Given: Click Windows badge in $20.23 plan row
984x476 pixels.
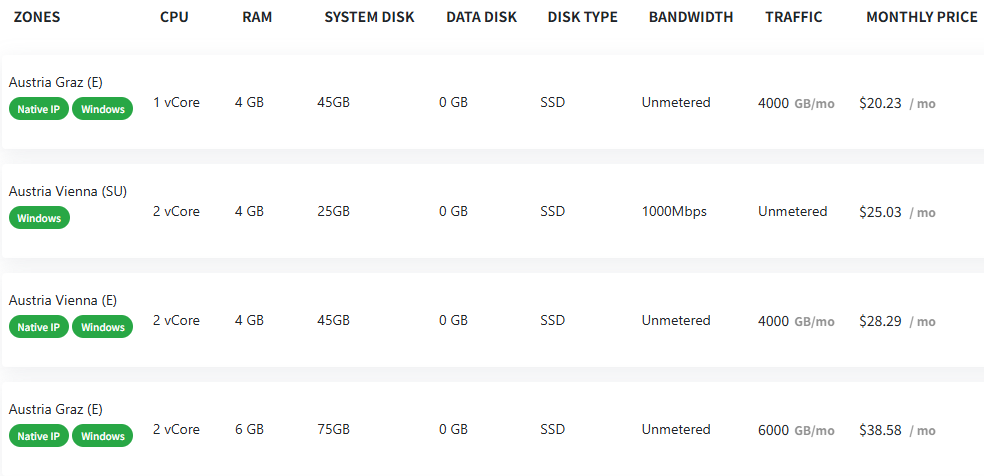Looking at the screenshot, I should pyautogui.click(x=103, y=109).
